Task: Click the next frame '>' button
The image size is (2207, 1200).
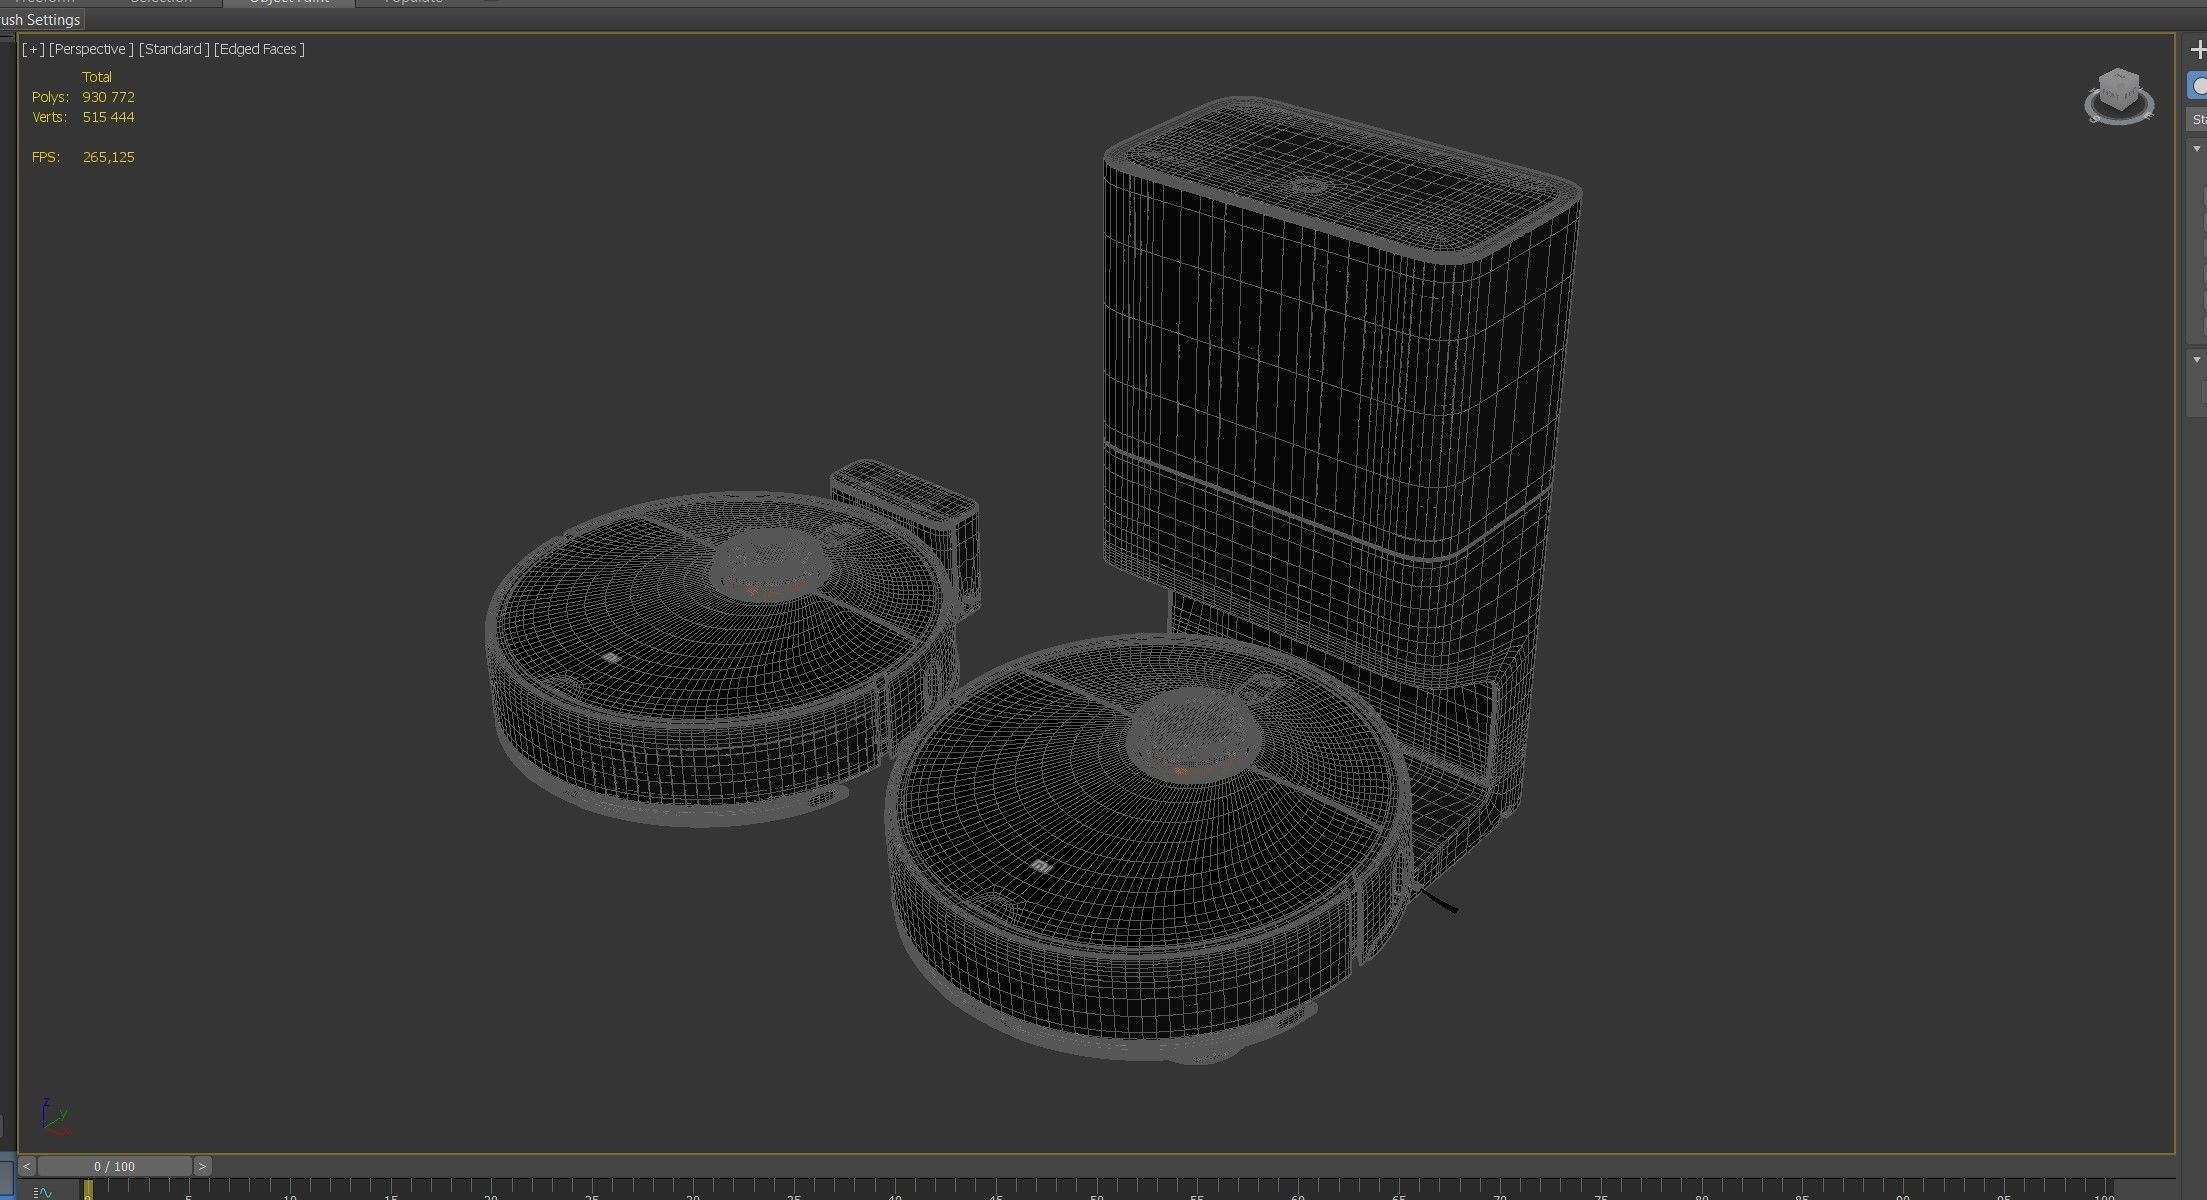Action: (202, 1166)
